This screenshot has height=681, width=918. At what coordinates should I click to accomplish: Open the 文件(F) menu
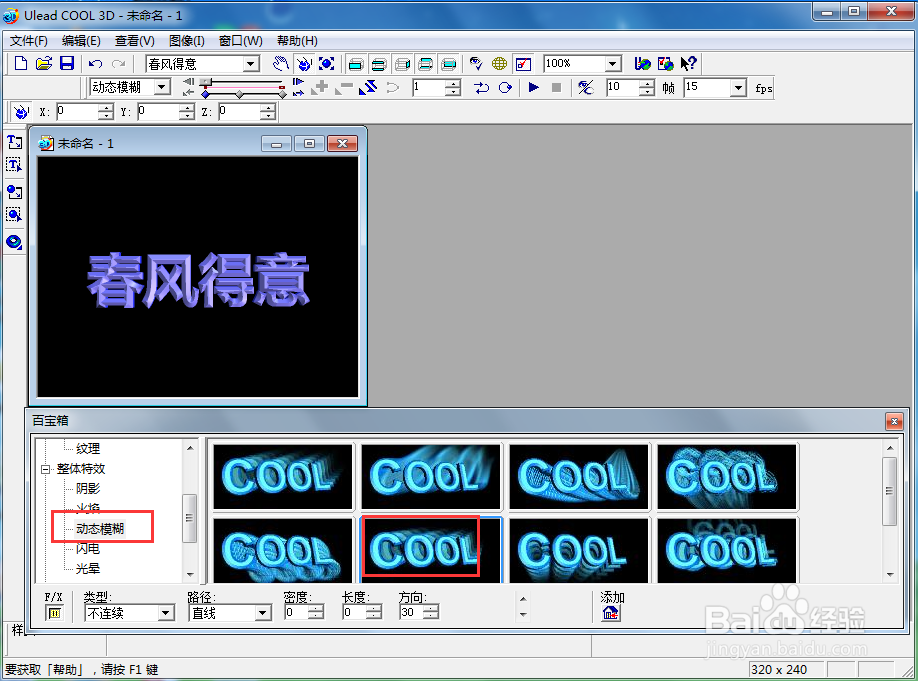click(x=29, y=40)
